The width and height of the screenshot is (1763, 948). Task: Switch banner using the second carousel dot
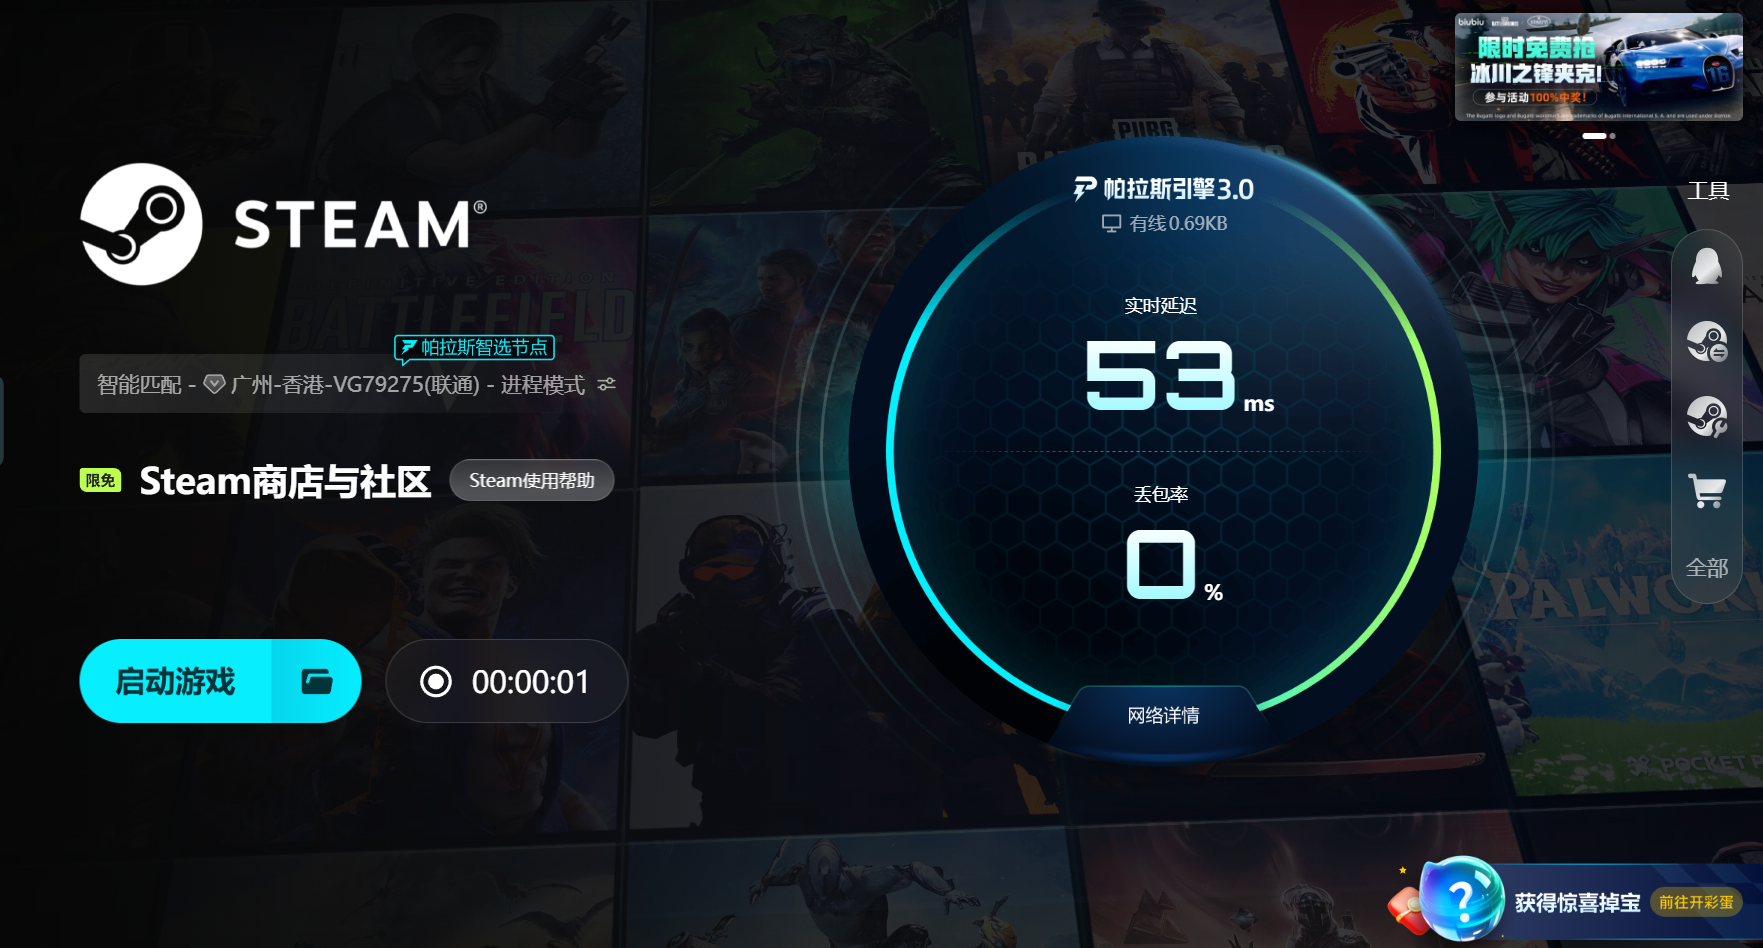1612,136
